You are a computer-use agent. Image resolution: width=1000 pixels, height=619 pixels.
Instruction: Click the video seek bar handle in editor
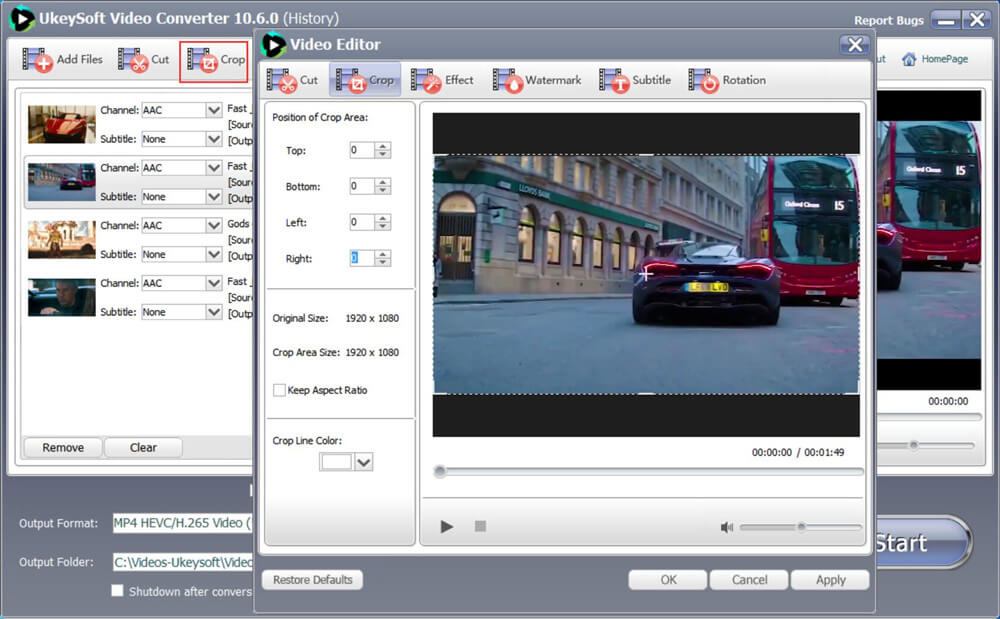[439, 472]
